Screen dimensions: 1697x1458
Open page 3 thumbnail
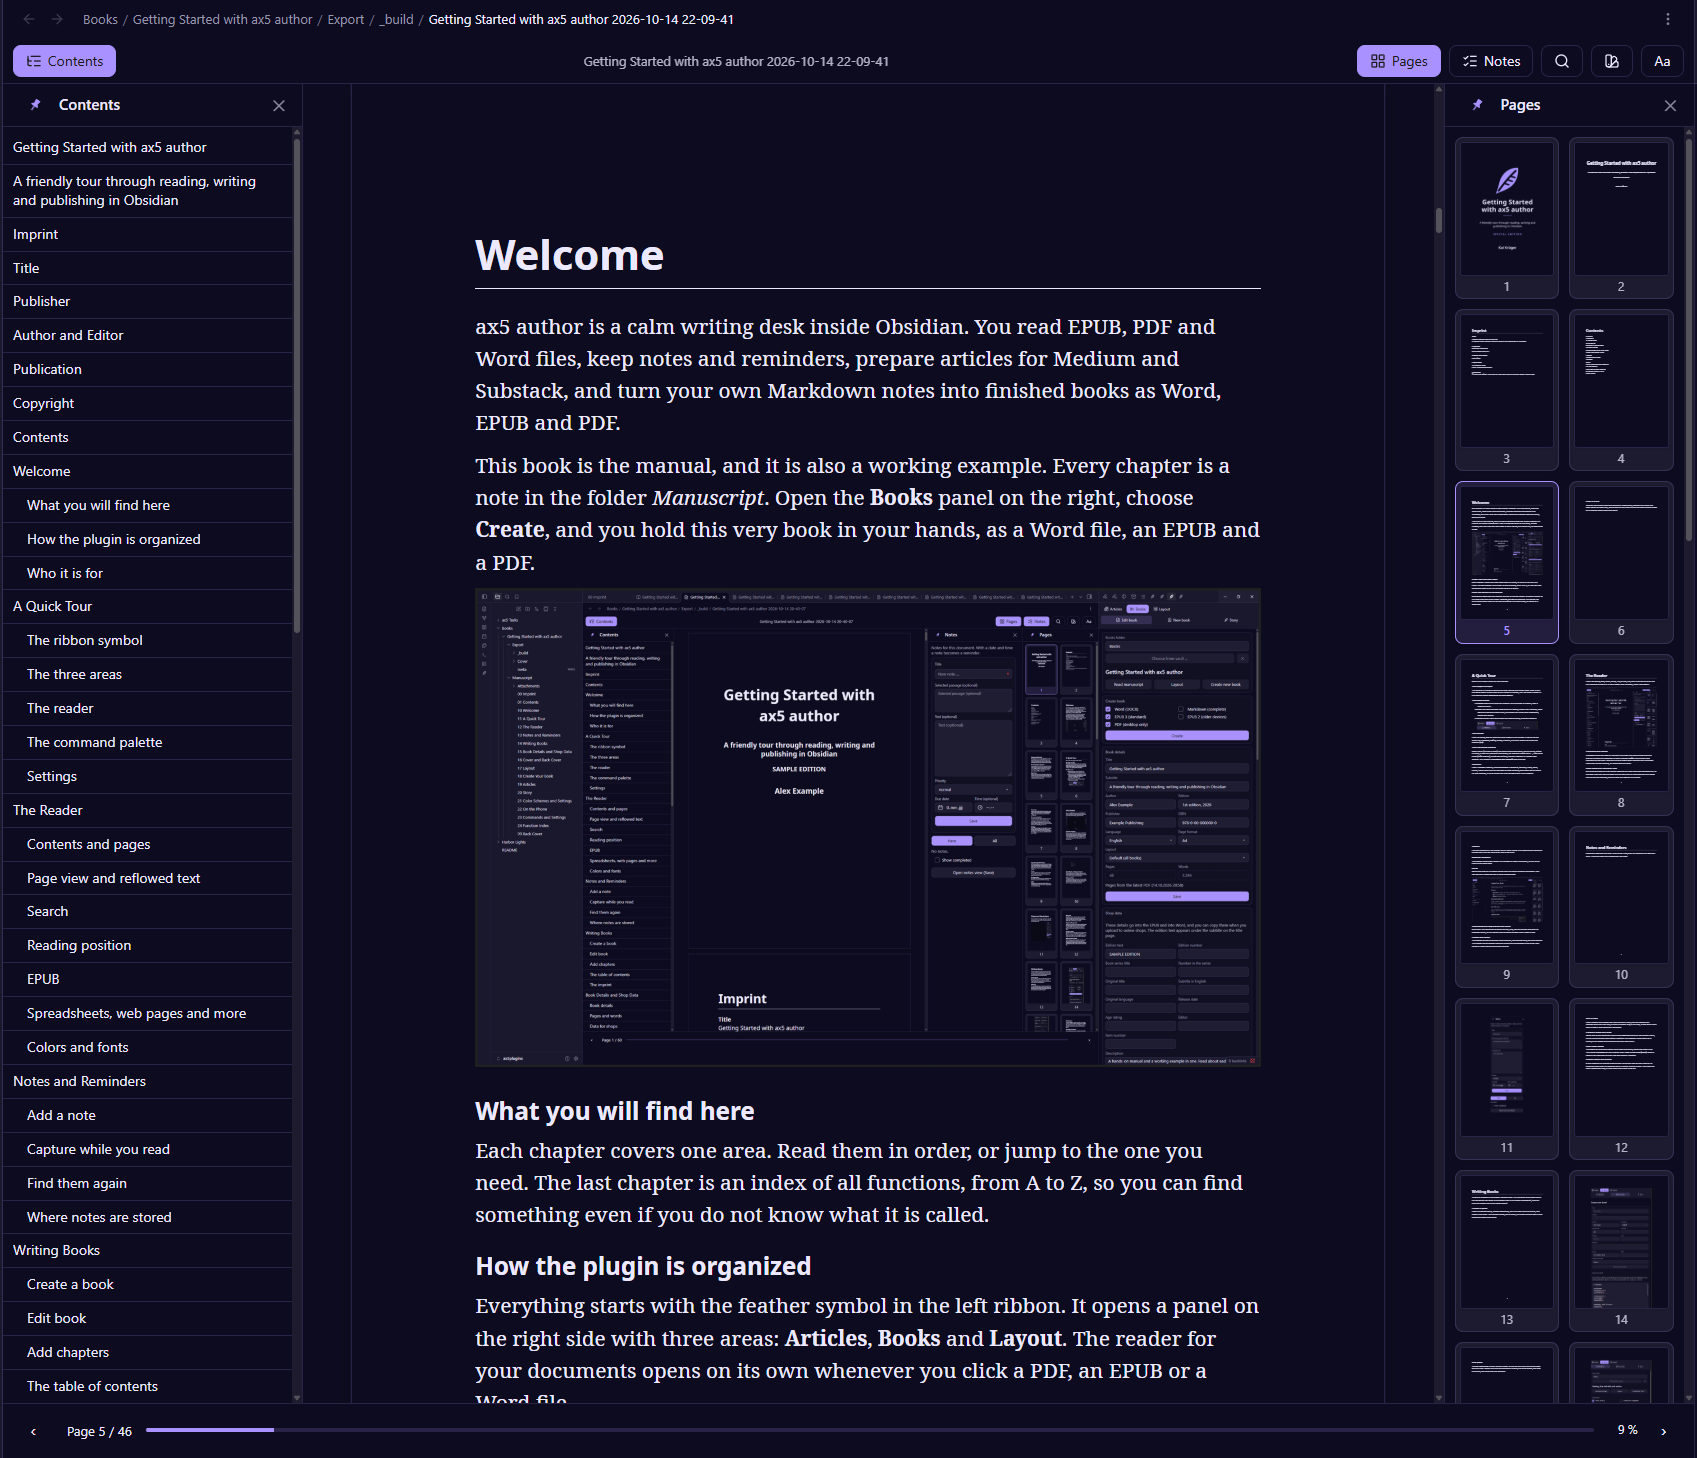point(1507,389)
